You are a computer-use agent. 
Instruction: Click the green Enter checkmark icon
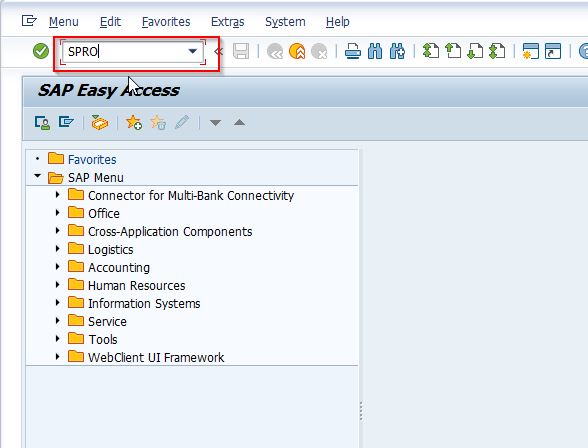tap(41, 51)
